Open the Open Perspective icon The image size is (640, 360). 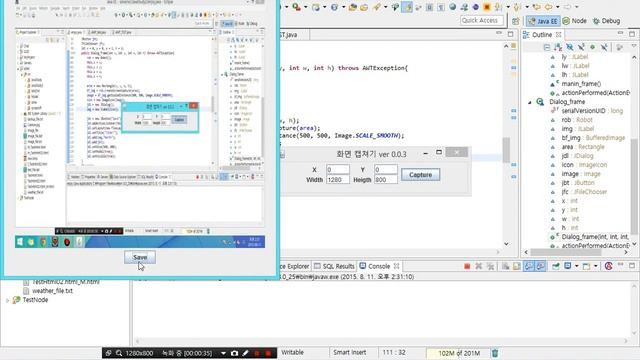516,21
